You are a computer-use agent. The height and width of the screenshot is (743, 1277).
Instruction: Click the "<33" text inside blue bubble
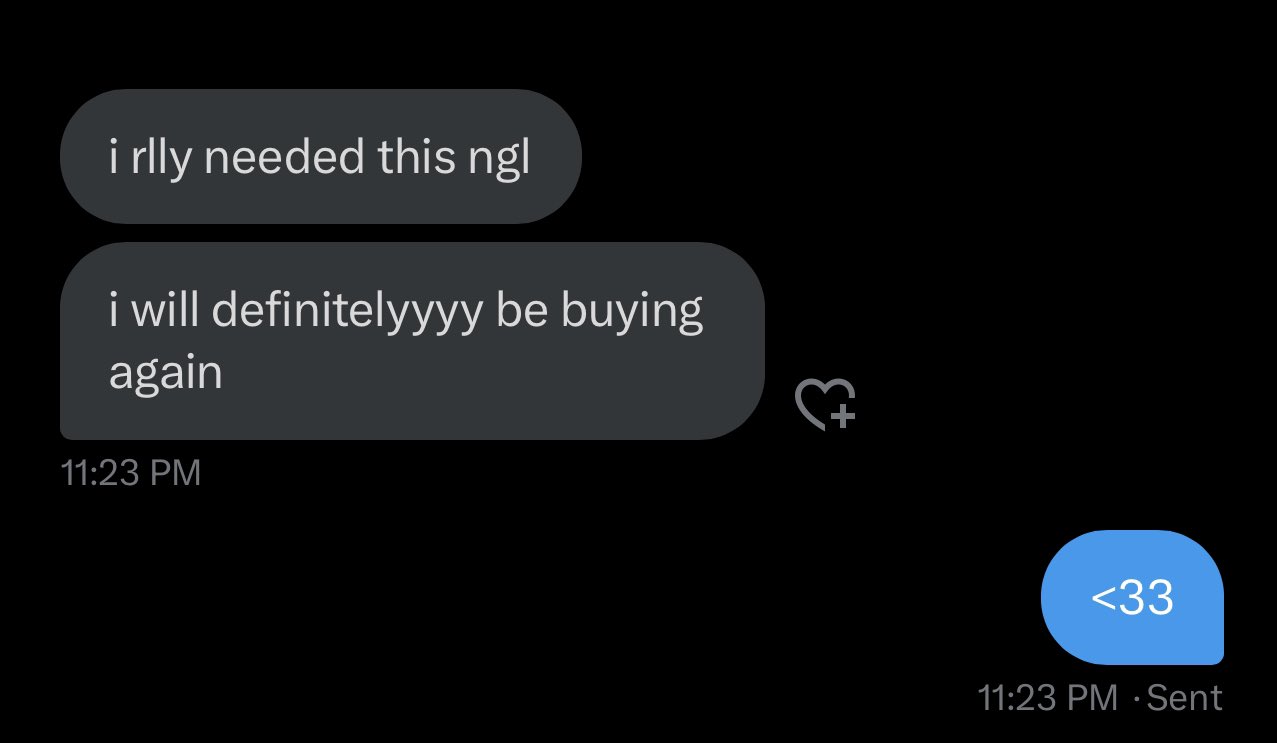[x=1132, y=597]
